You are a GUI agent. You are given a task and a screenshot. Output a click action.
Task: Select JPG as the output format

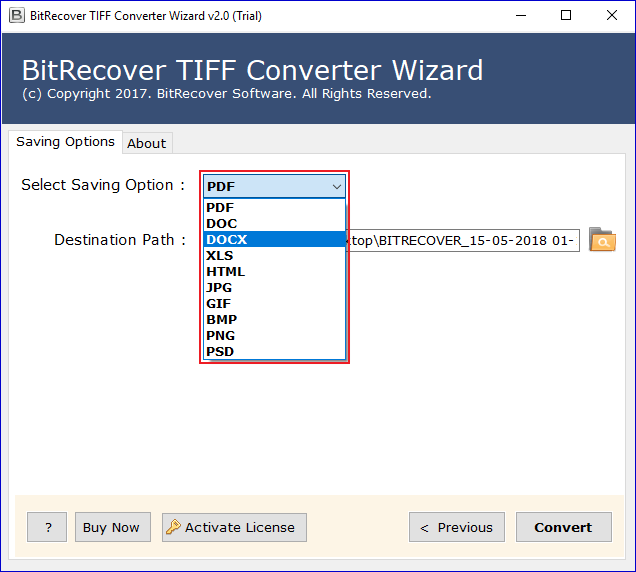[274, 288]
